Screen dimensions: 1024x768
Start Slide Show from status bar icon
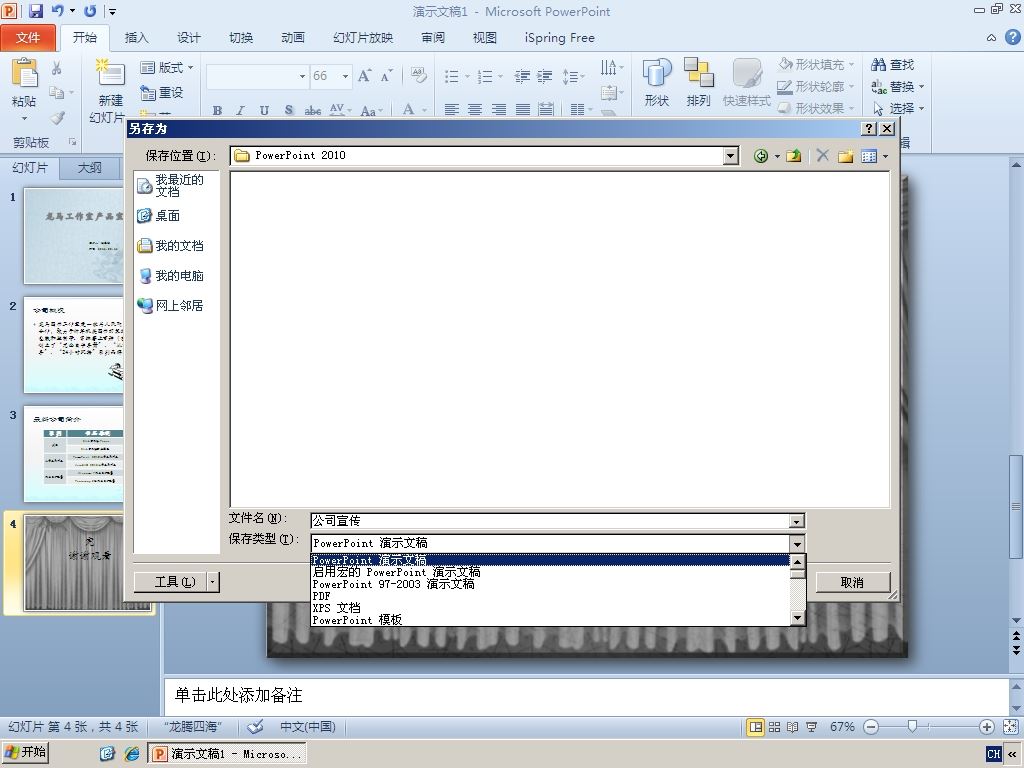(x=812, y=727)
